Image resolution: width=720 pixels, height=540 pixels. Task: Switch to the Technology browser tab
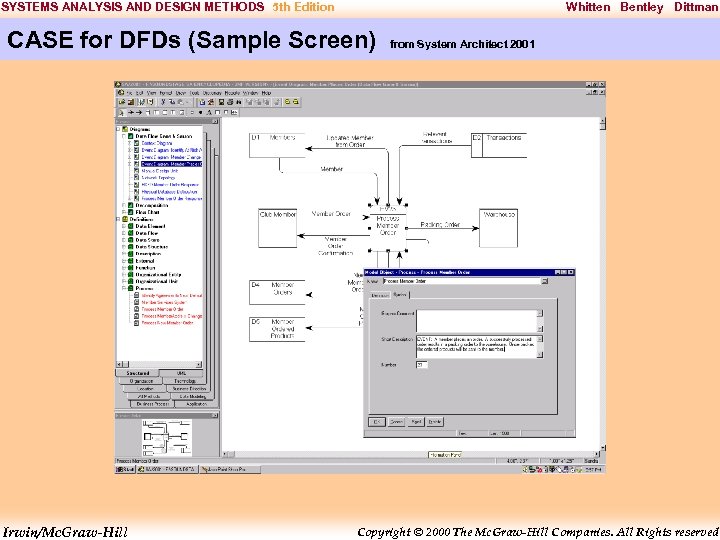185,381
